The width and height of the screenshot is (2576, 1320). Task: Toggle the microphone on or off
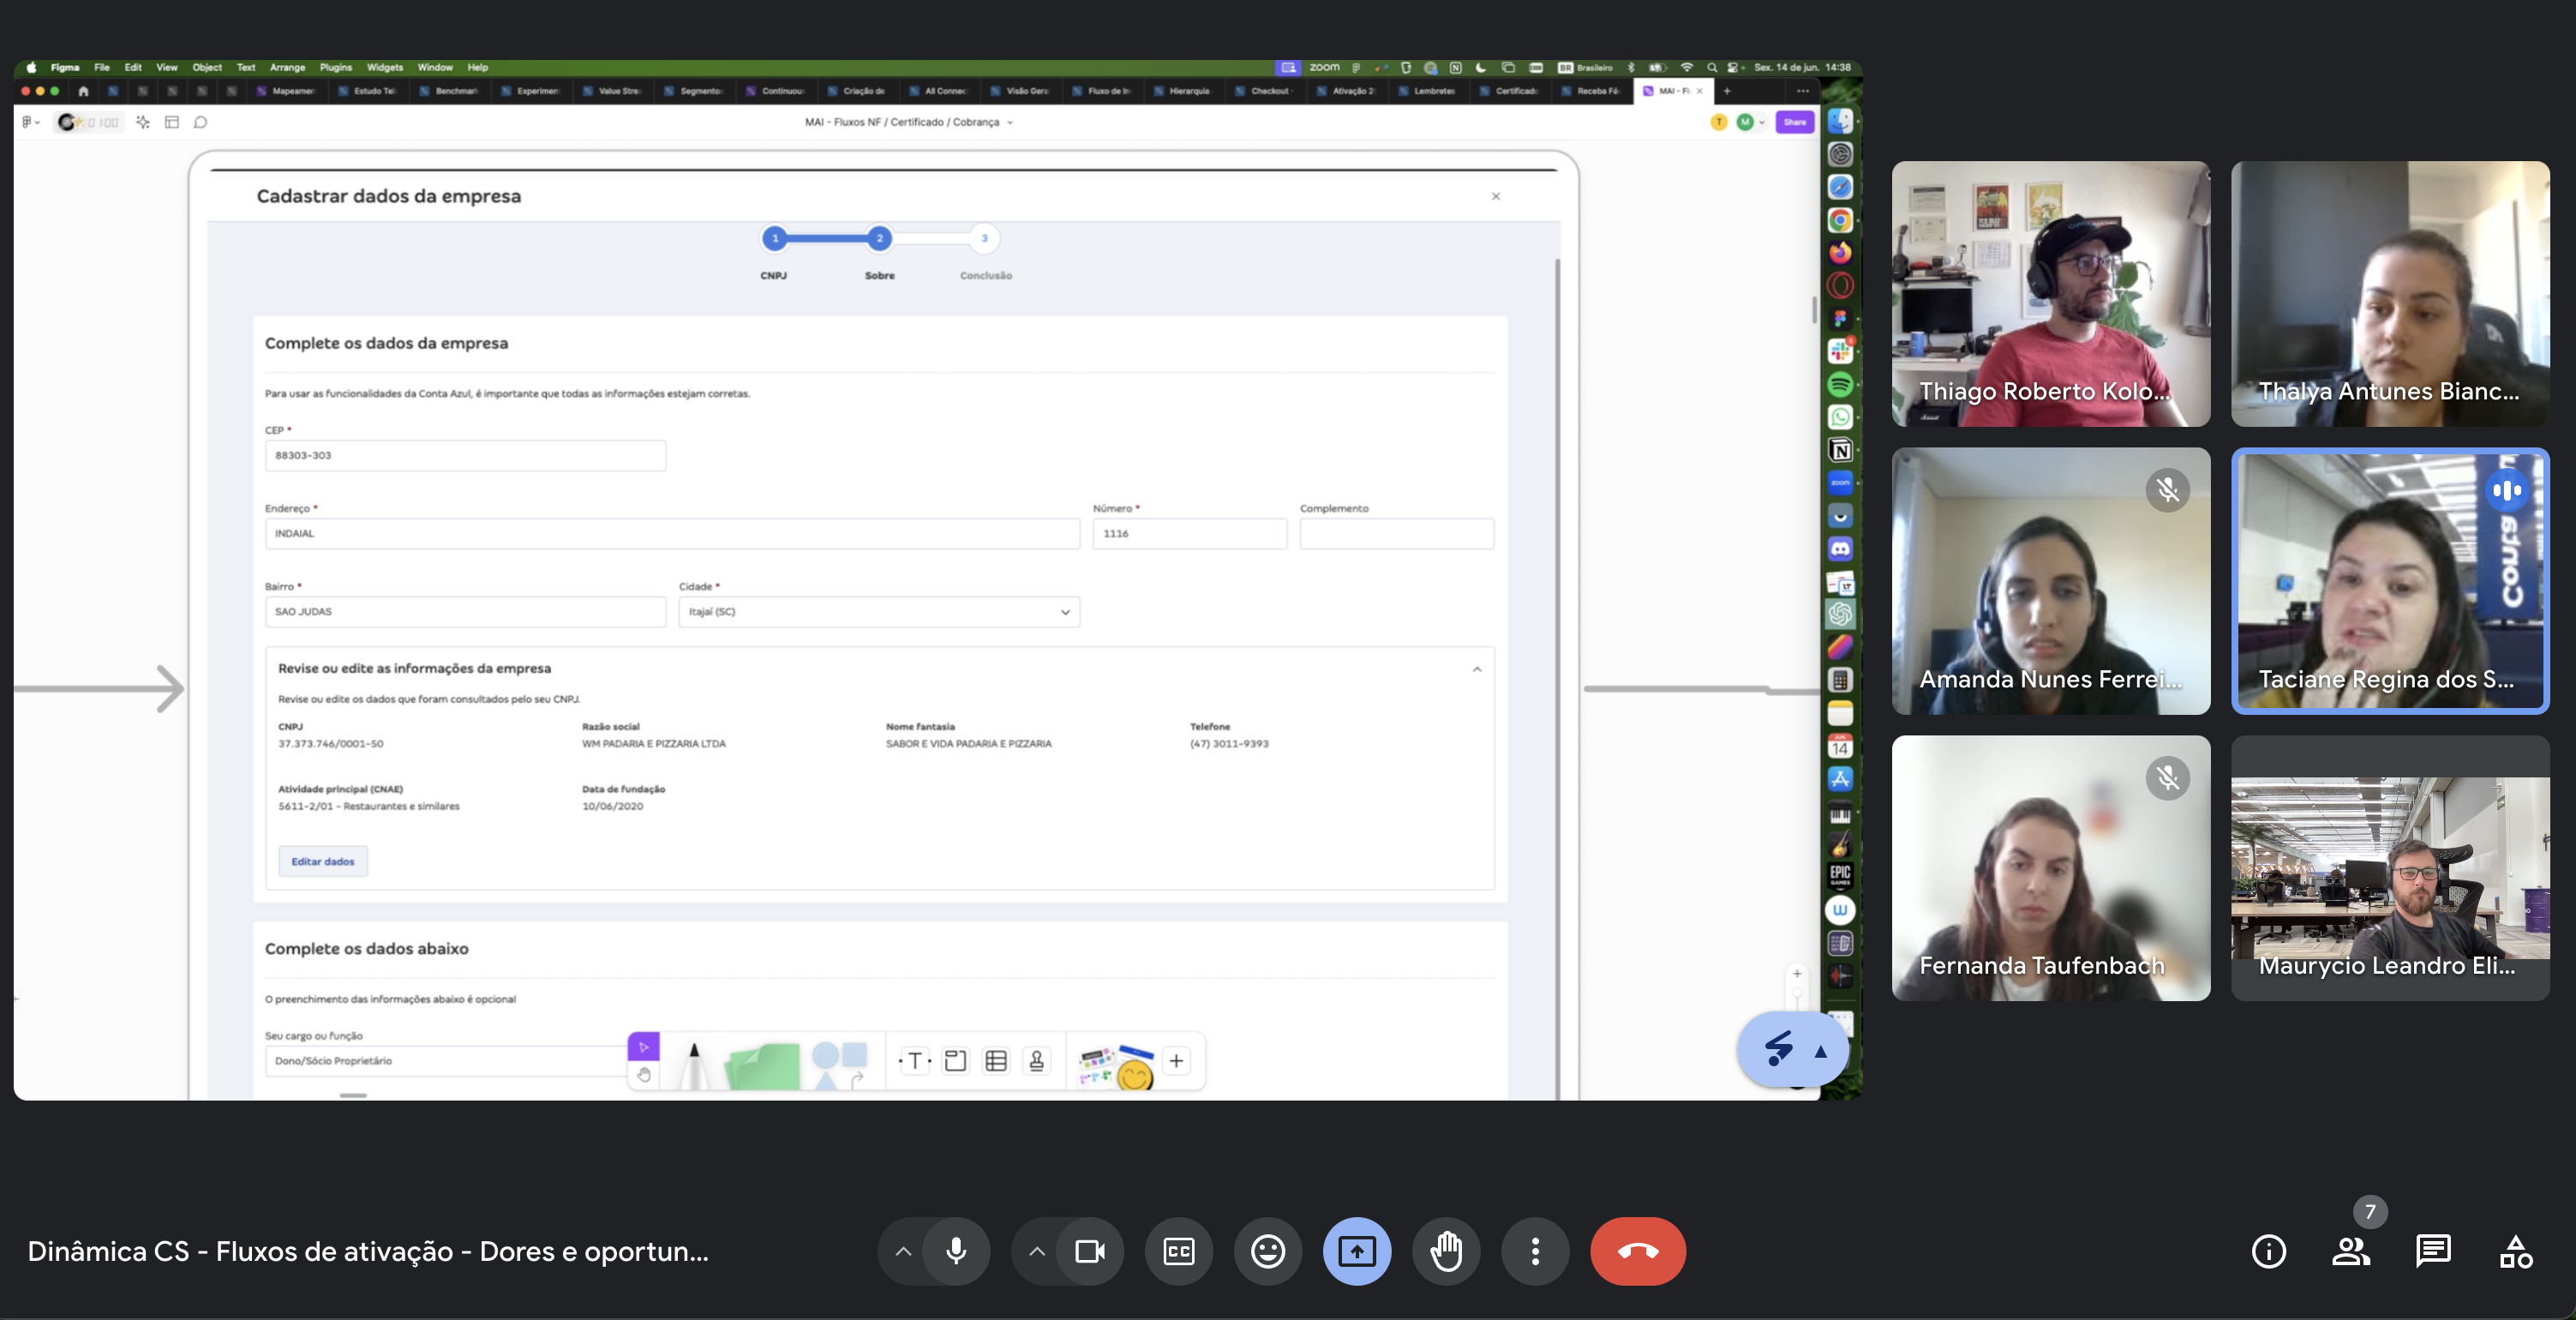[956, 1251]
